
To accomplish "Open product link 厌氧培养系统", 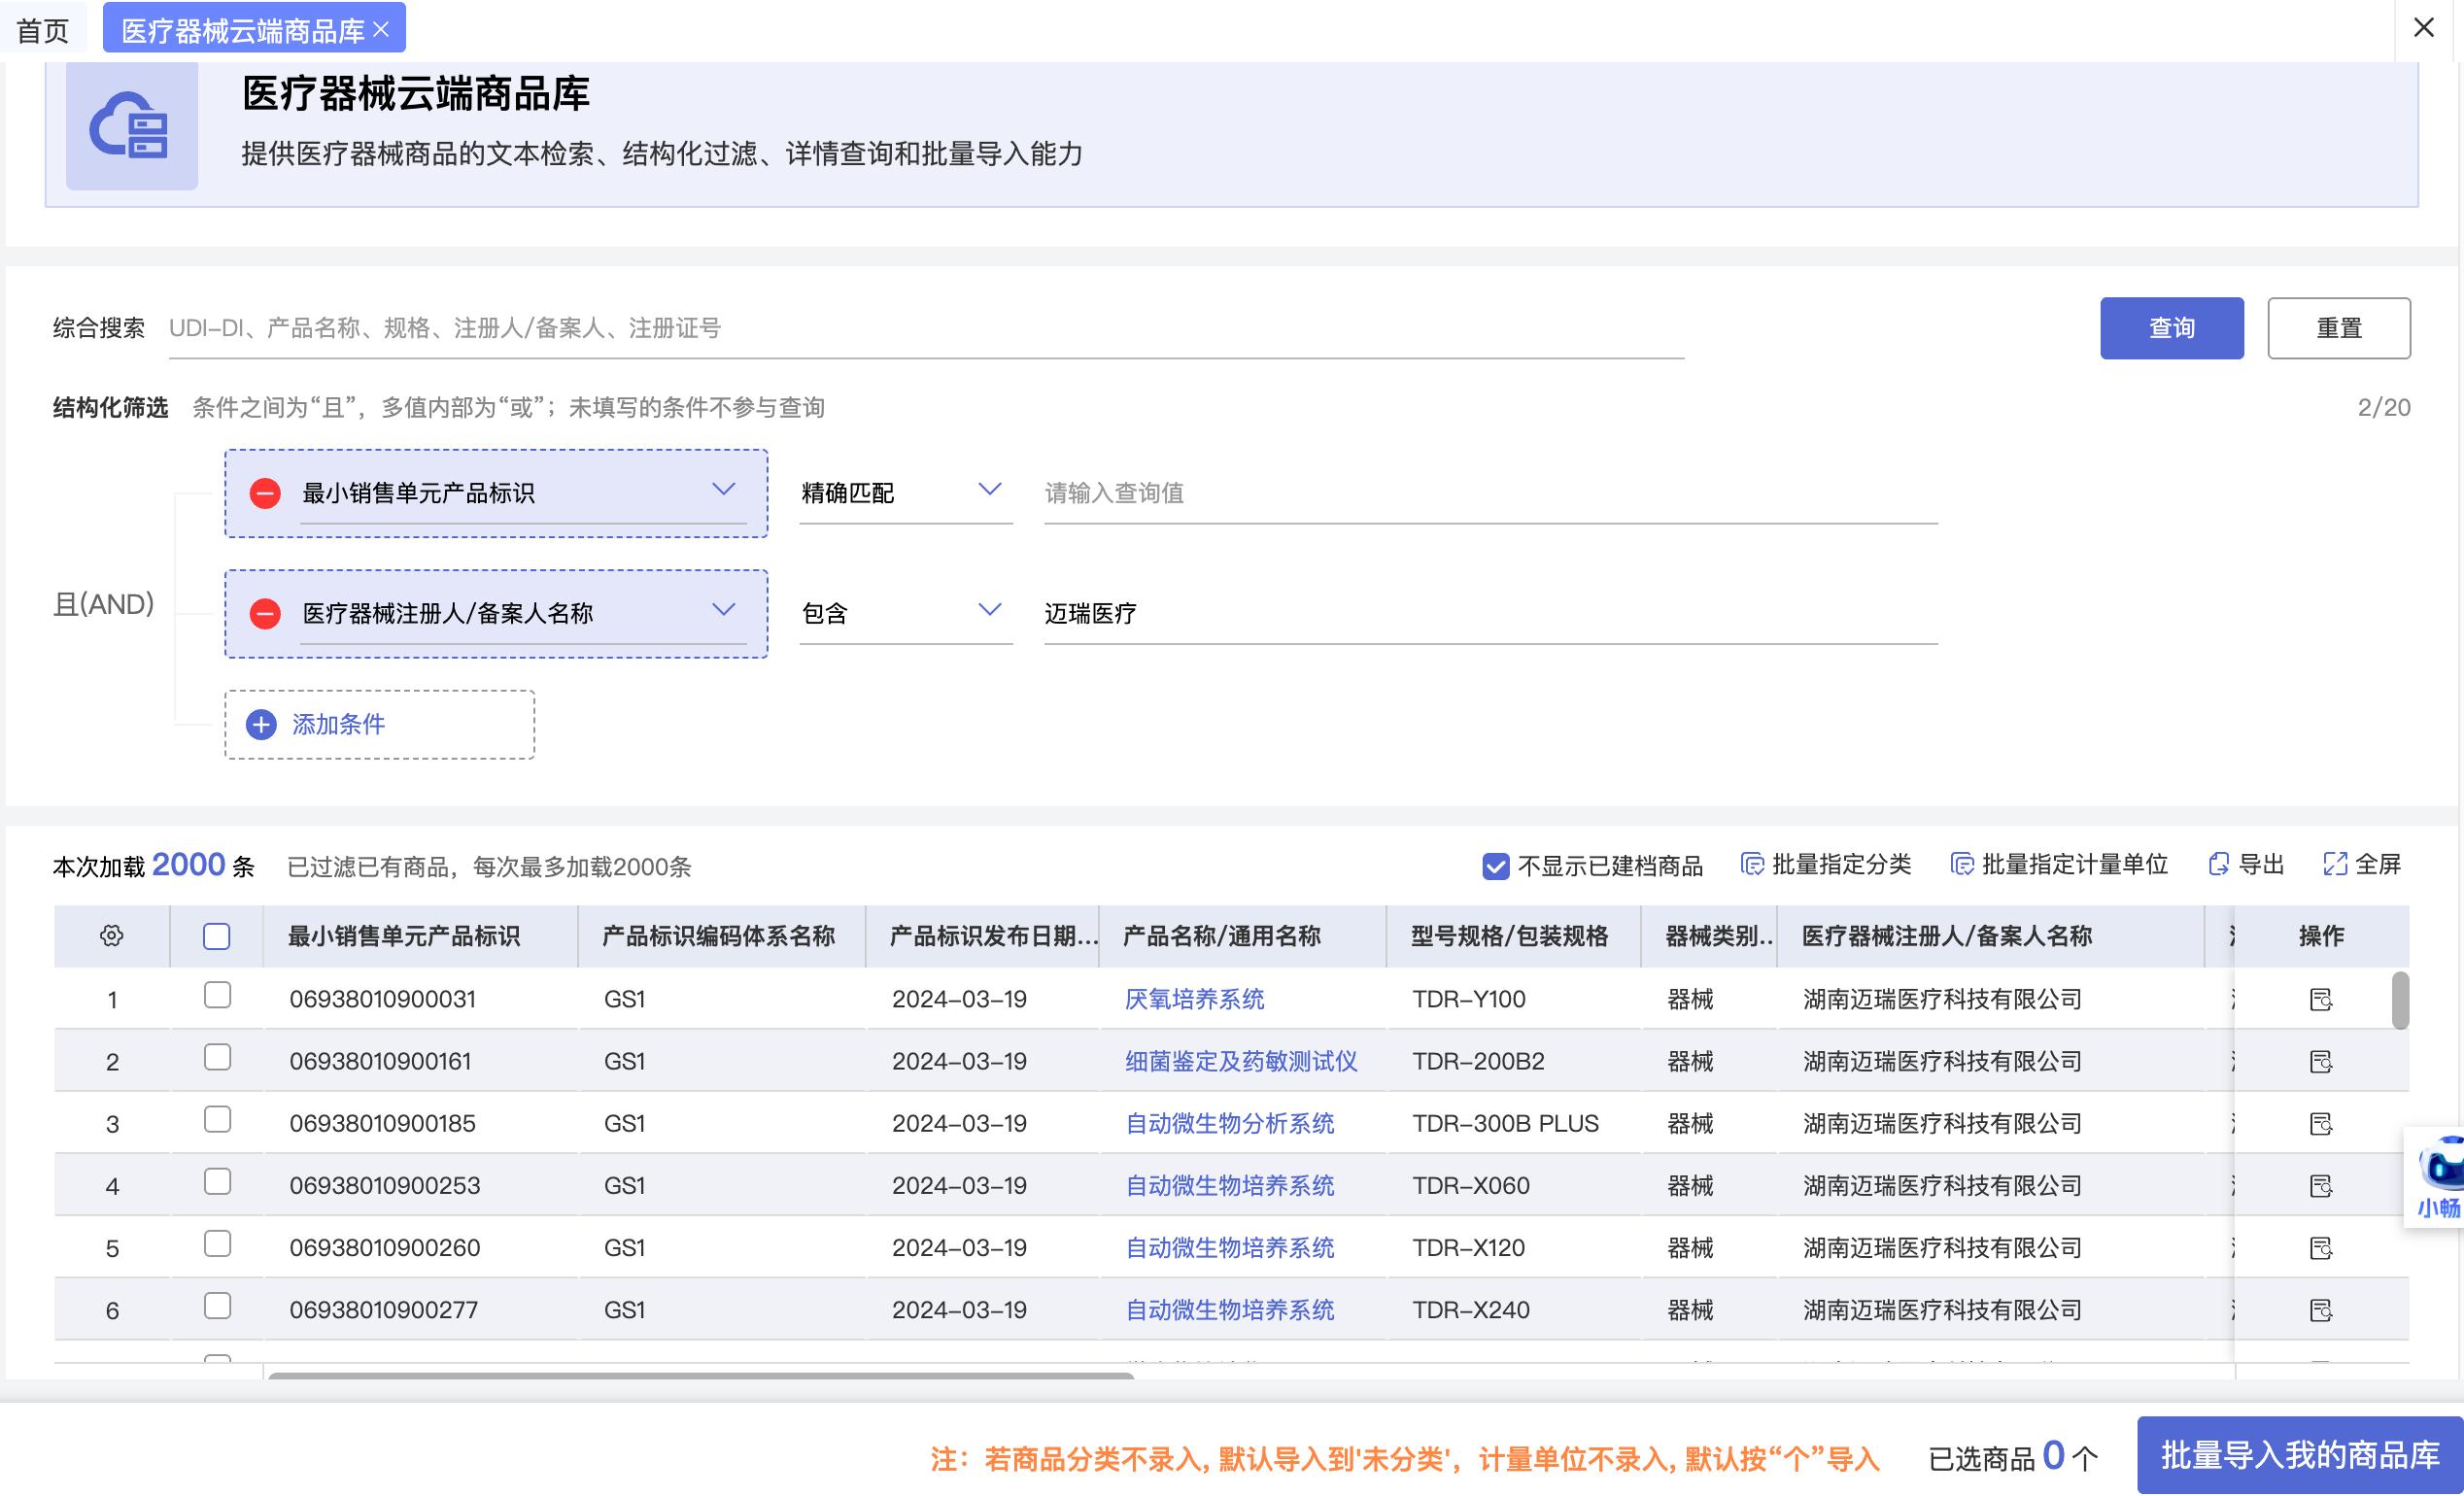I will [1194, 999].
